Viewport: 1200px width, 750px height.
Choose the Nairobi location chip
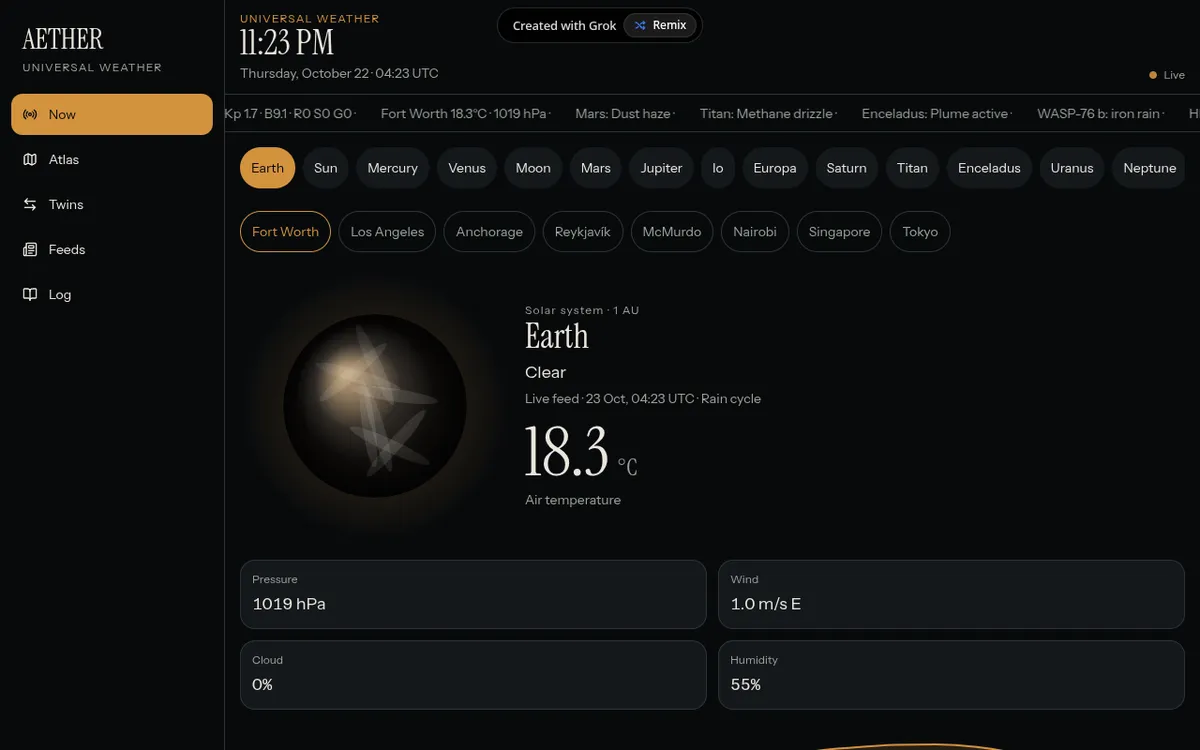tap(755, 232)
